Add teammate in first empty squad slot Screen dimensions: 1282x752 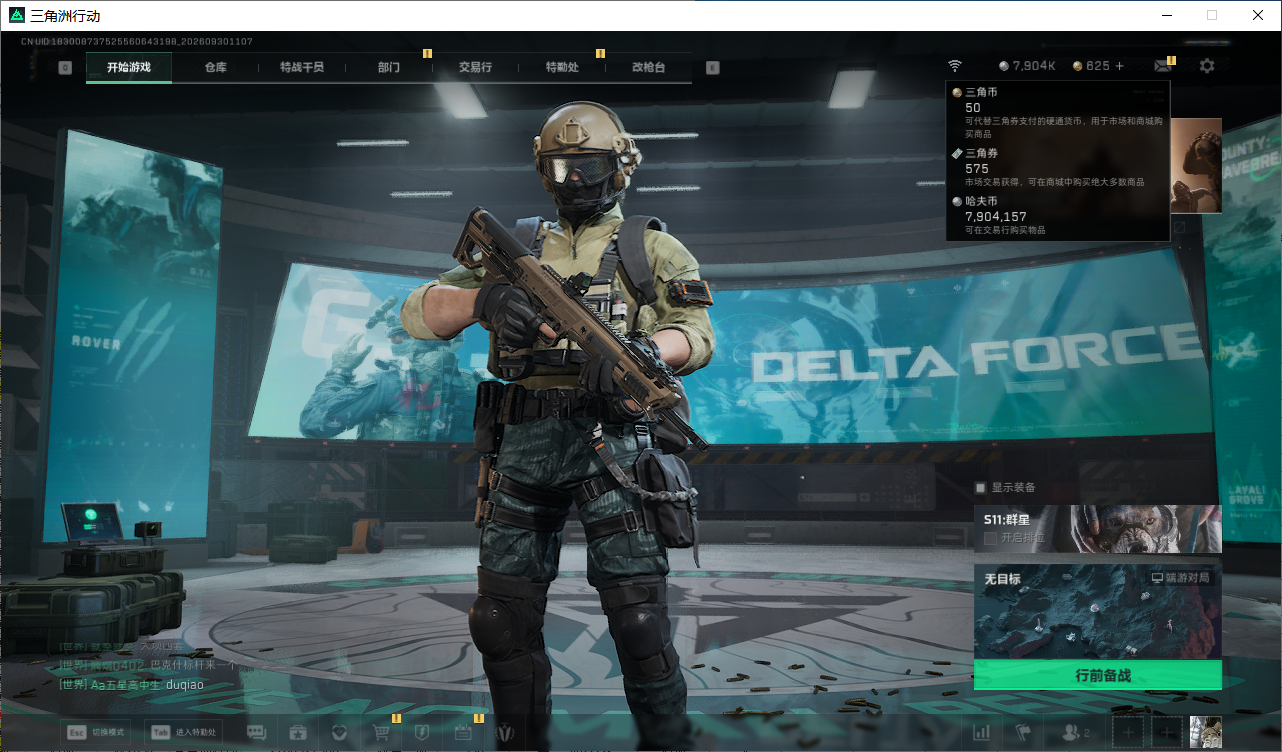coord(1128,733)
